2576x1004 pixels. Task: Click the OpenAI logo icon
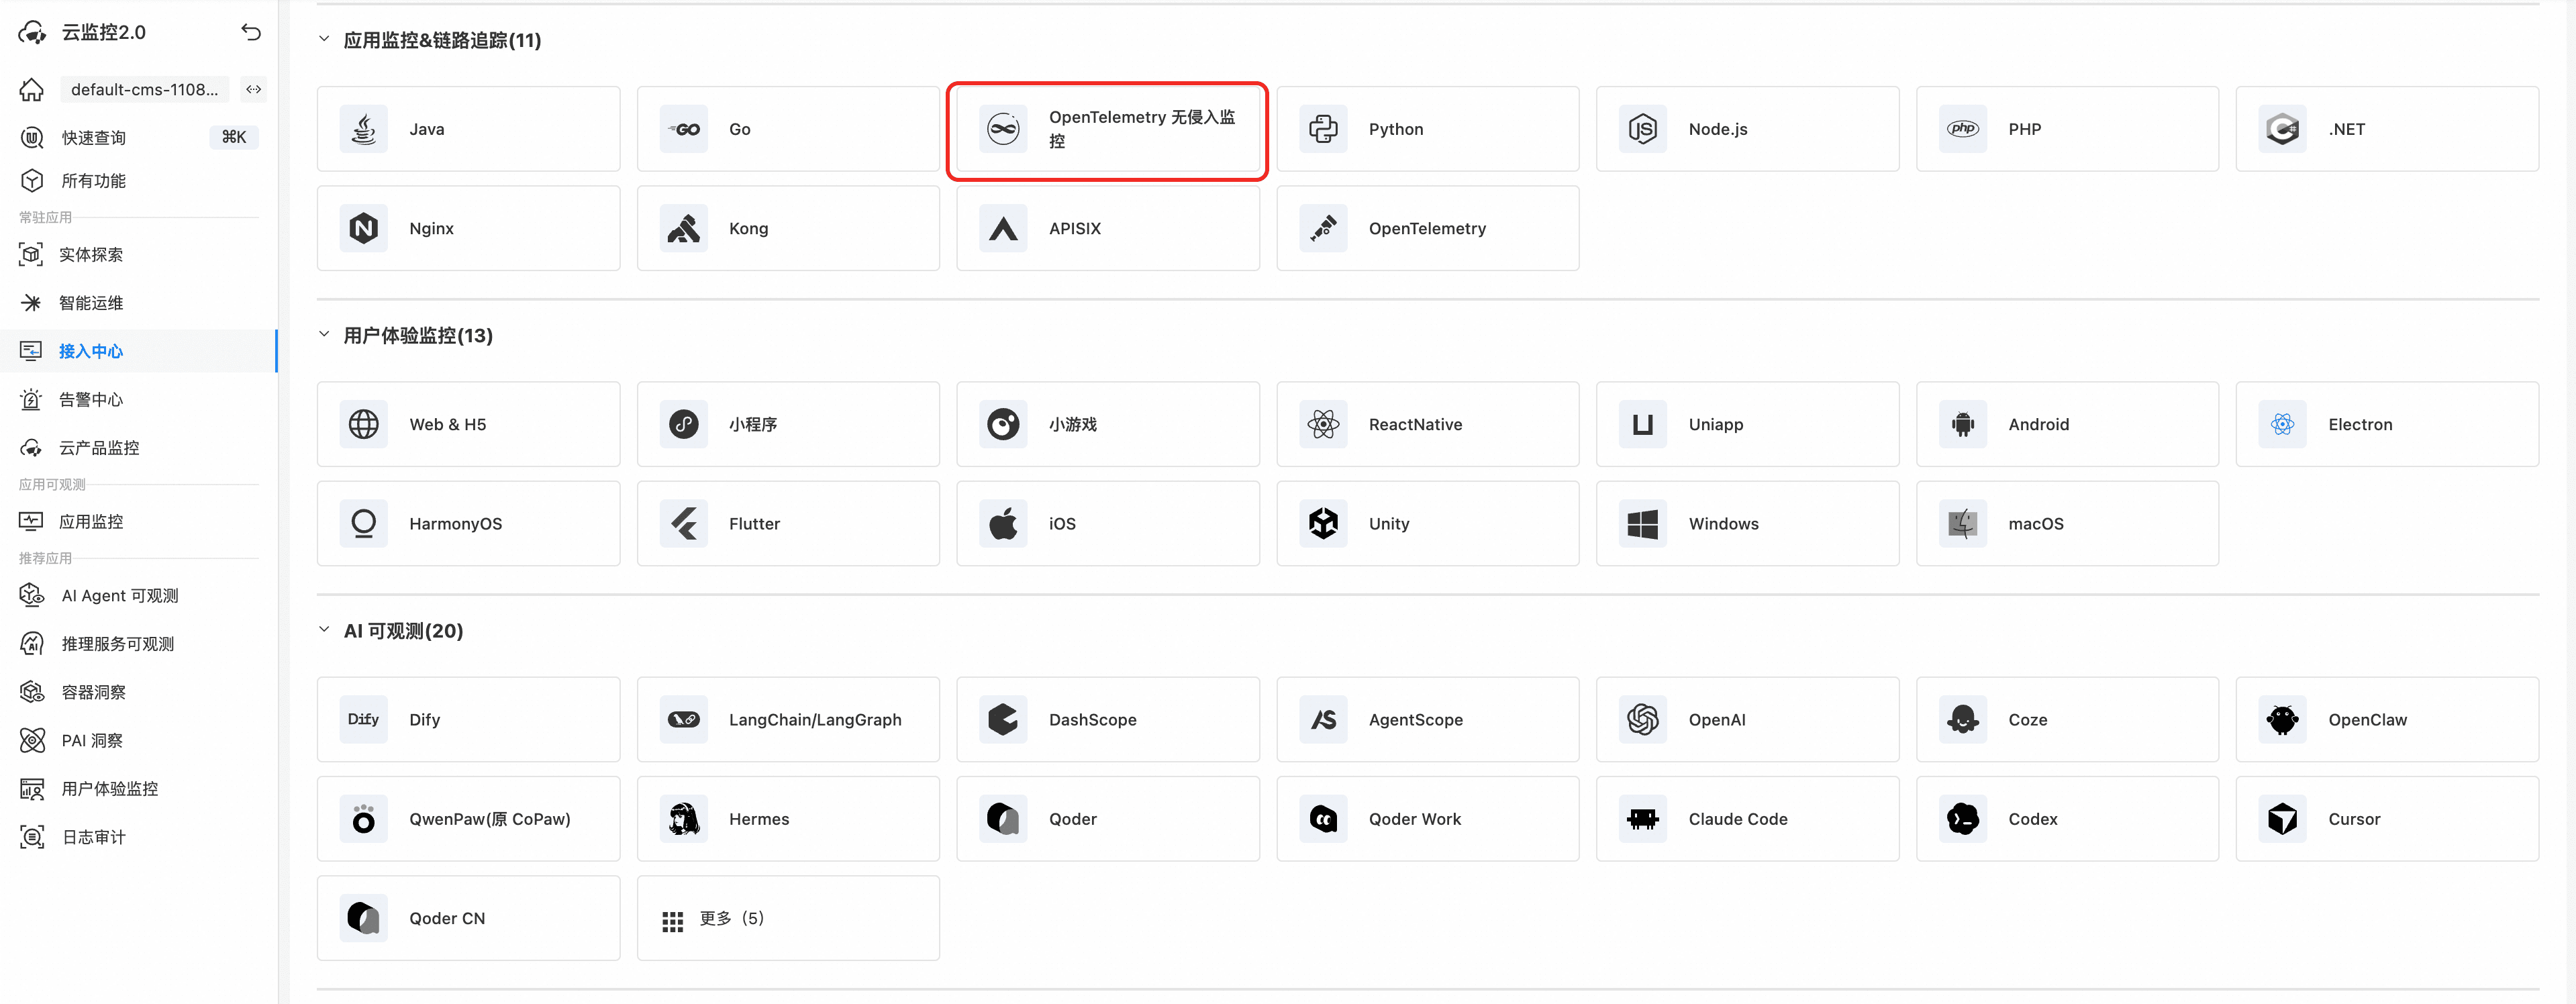click(x=1643, y=719)
